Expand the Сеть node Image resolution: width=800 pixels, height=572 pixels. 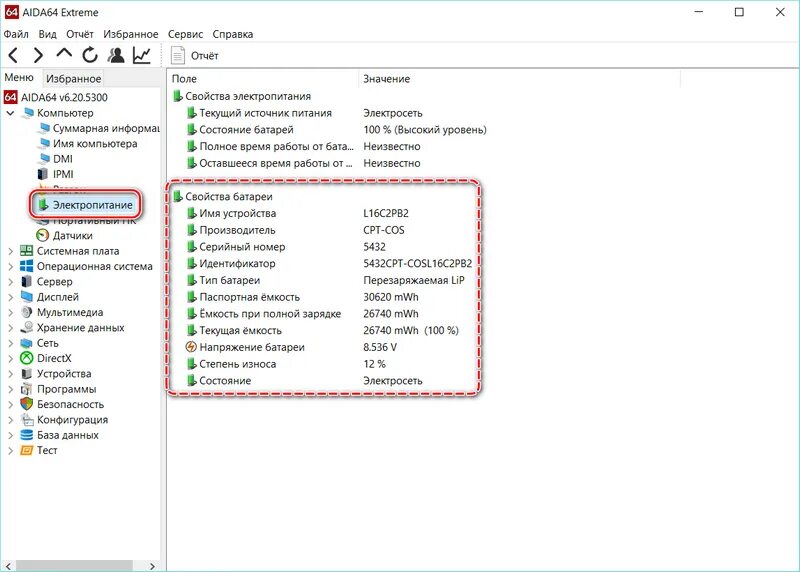coord(10,343)
